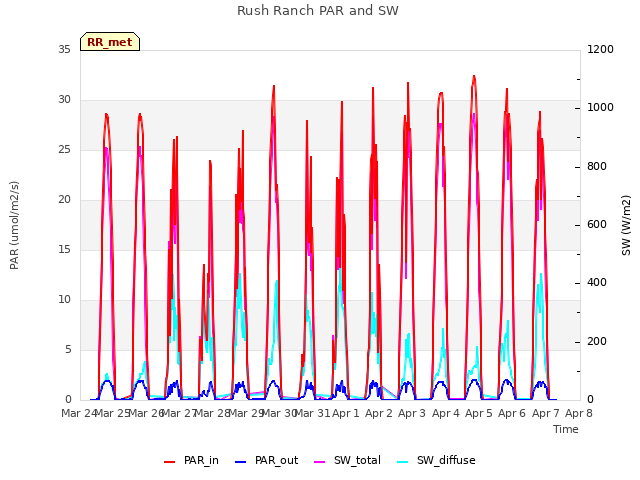Click the blue PAR_out legend swatch
The height and width of the screenshot is (480, 640).
coord(240,462)
